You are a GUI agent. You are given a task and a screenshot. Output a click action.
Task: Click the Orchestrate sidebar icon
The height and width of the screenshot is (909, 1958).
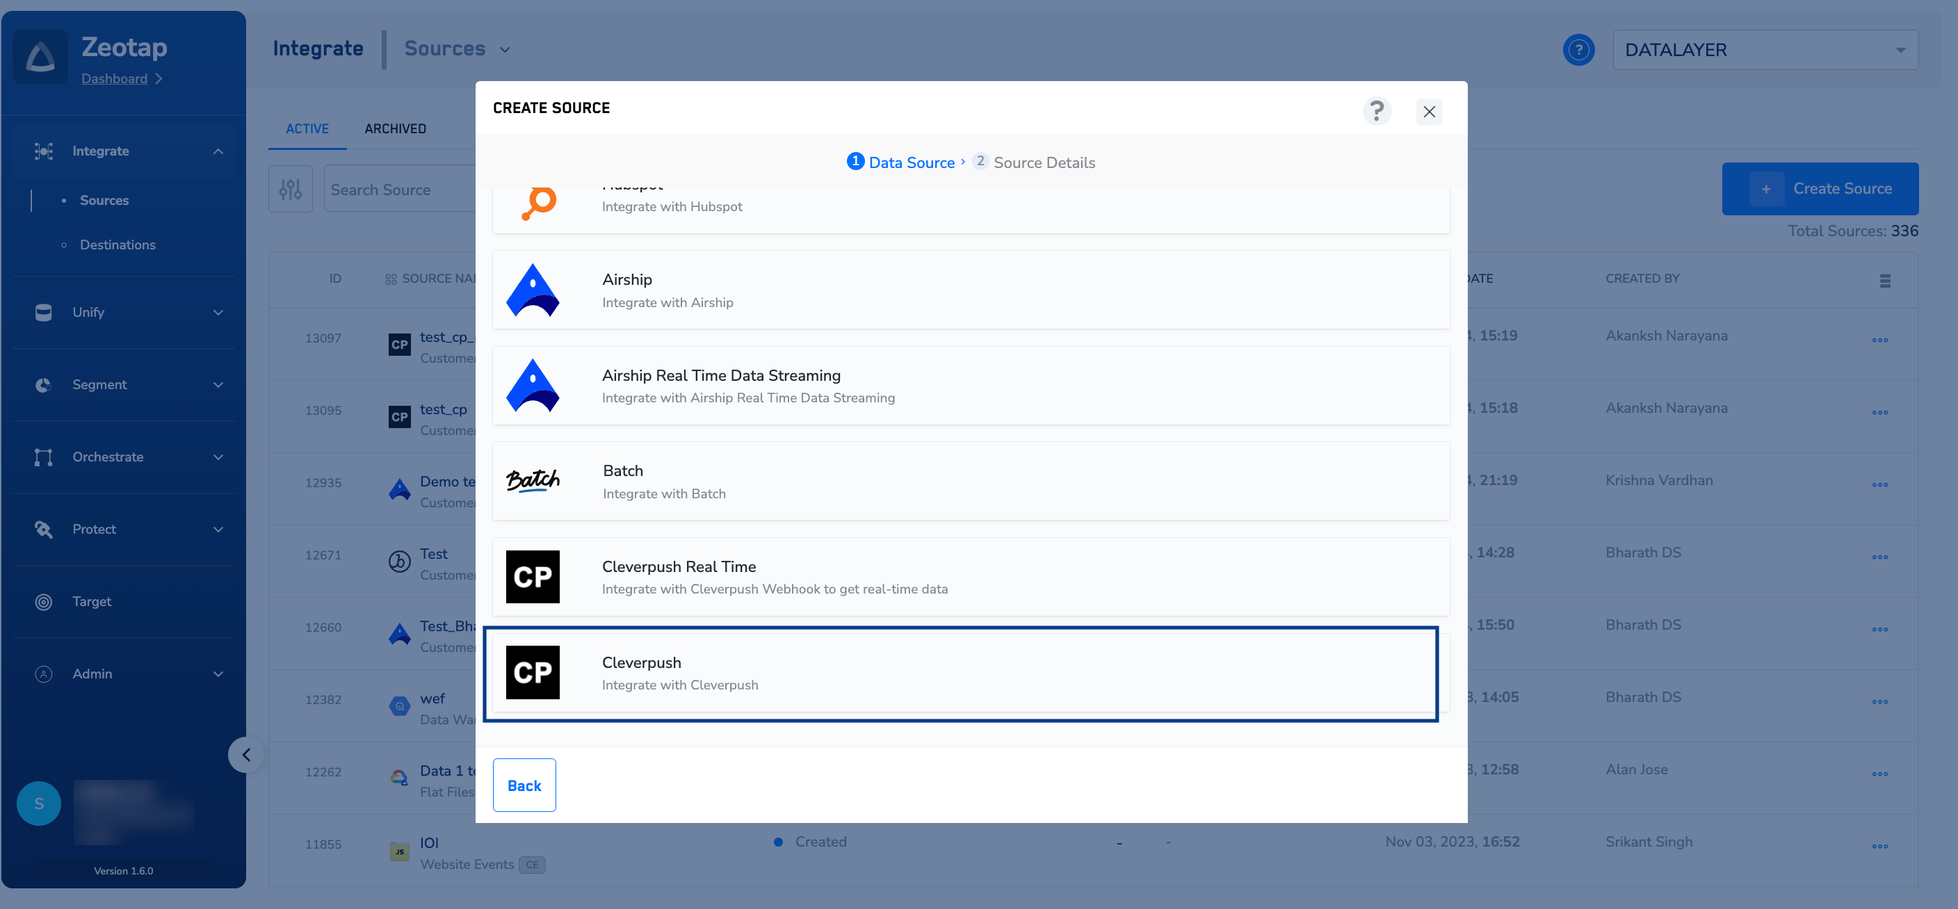click(x=44, y=457)
